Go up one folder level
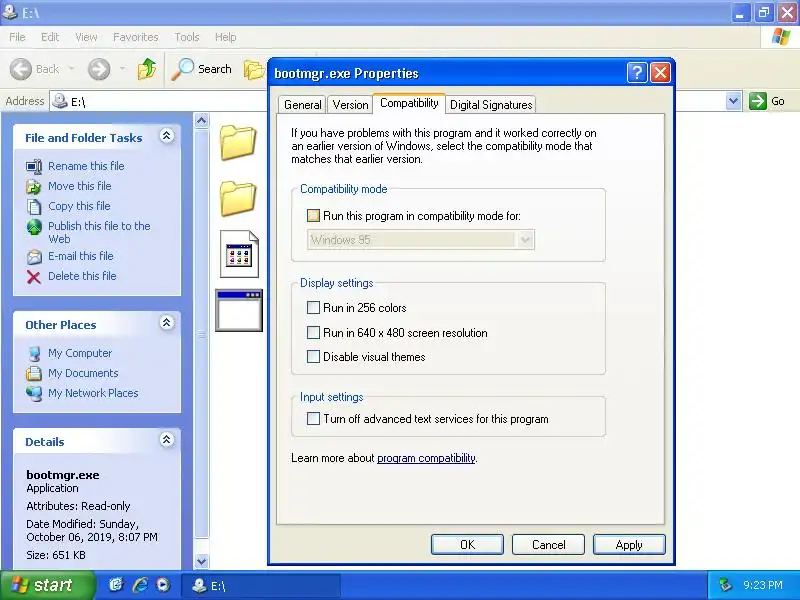The image size is (800, 600). point(147,69)
